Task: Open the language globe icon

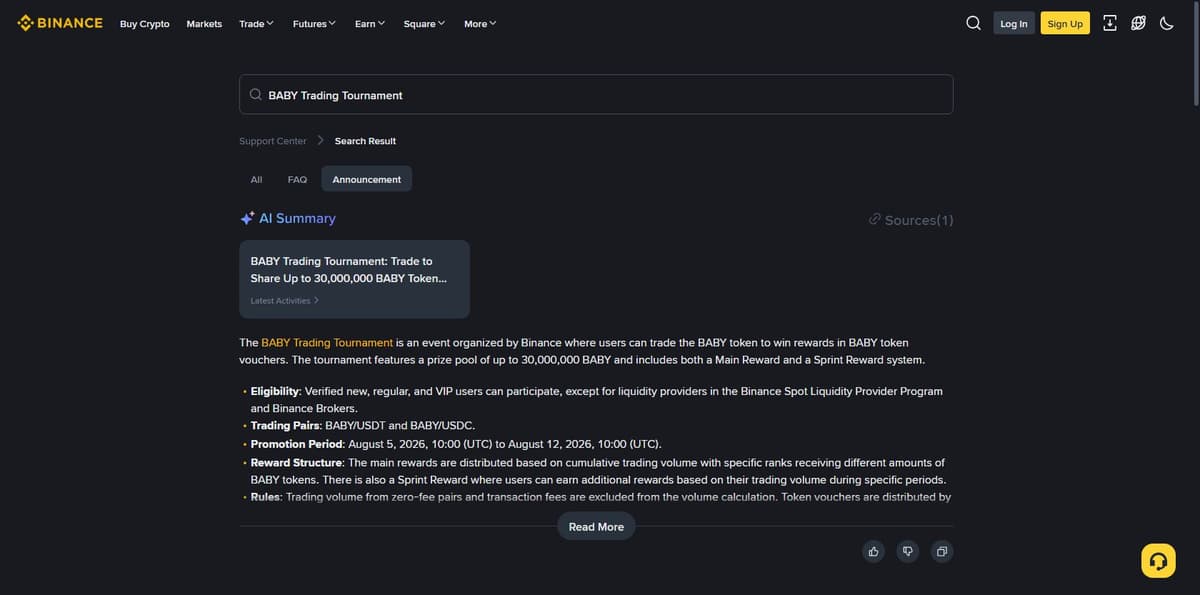Action: tap(1138, 23)
